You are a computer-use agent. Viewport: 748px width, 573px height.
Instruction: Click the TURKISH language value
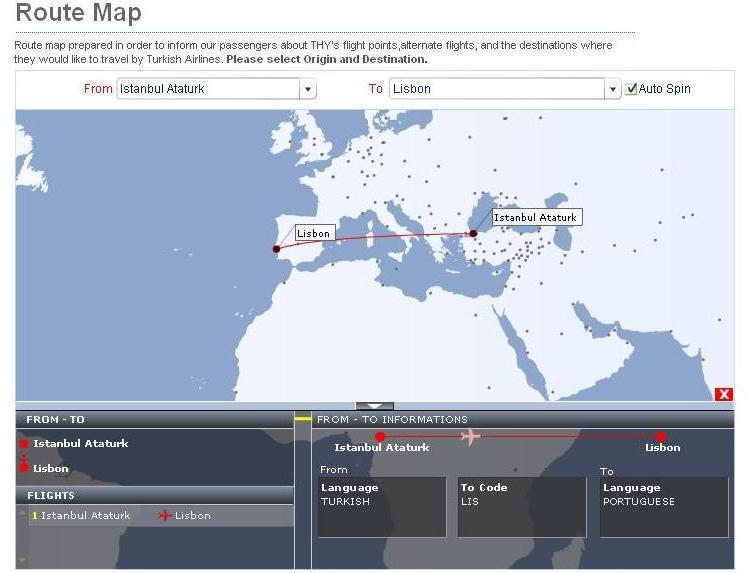click(x=345, y=501)
